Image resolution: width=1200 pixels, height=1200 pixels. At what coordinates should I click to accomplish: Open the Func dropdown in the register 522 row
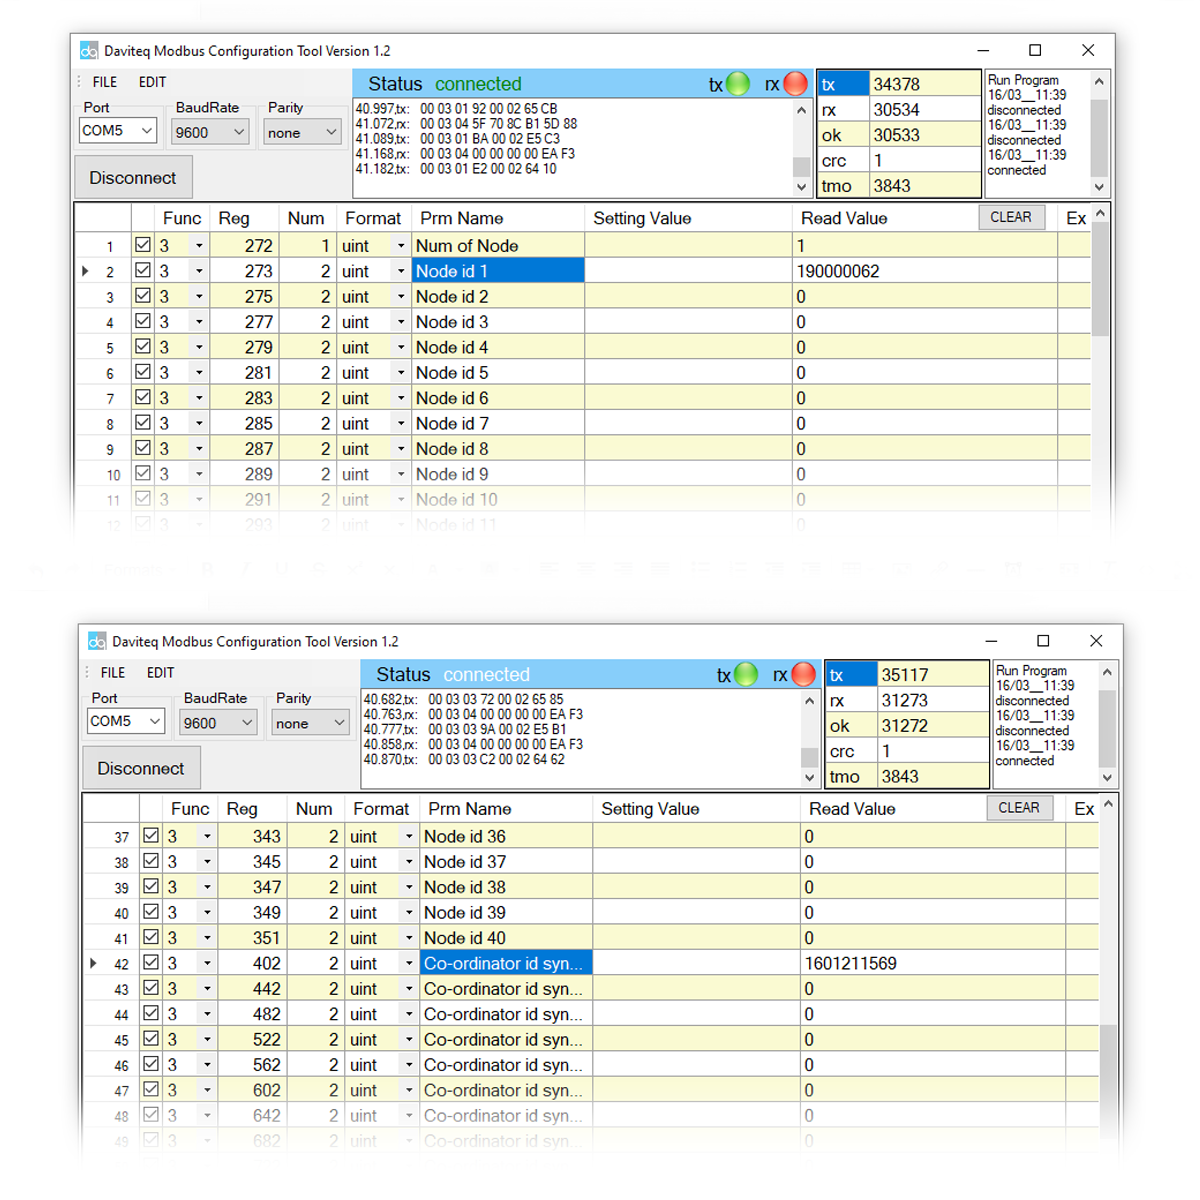coord(207,1040)
